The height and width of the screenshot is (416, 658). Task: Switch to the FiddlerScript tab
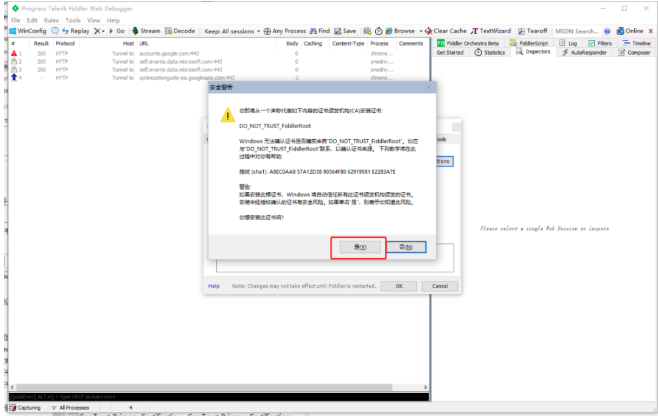[x=529, y=43]
